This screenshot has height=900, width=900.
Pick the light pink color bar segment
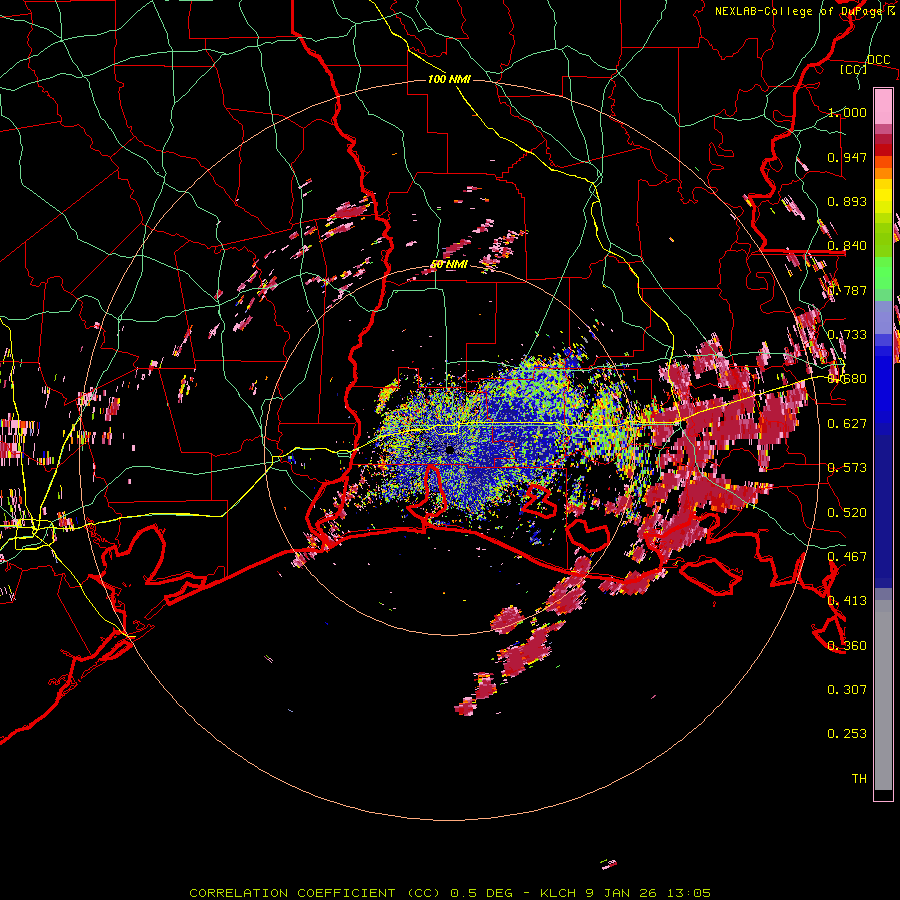pyautogui.click(x=883, y=107)
